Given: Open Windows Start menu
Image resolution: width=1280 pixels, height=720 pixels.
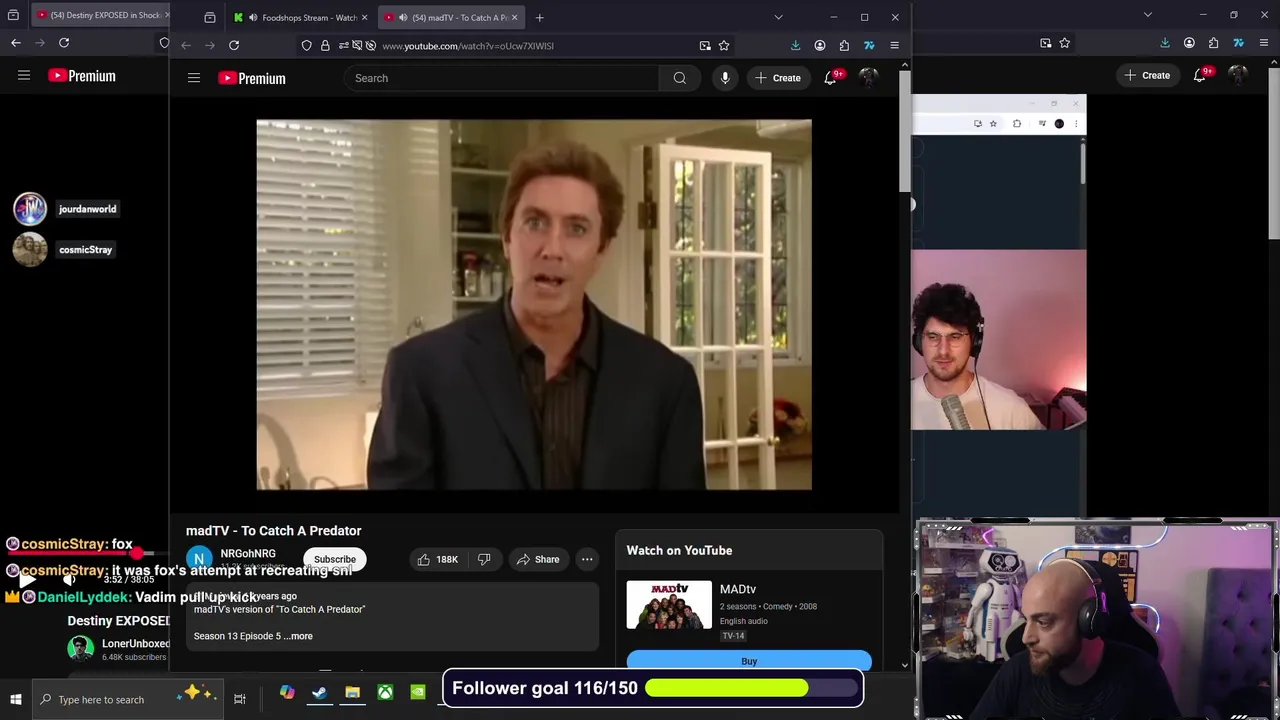Looking at the screenshot, I should point(16,699).
